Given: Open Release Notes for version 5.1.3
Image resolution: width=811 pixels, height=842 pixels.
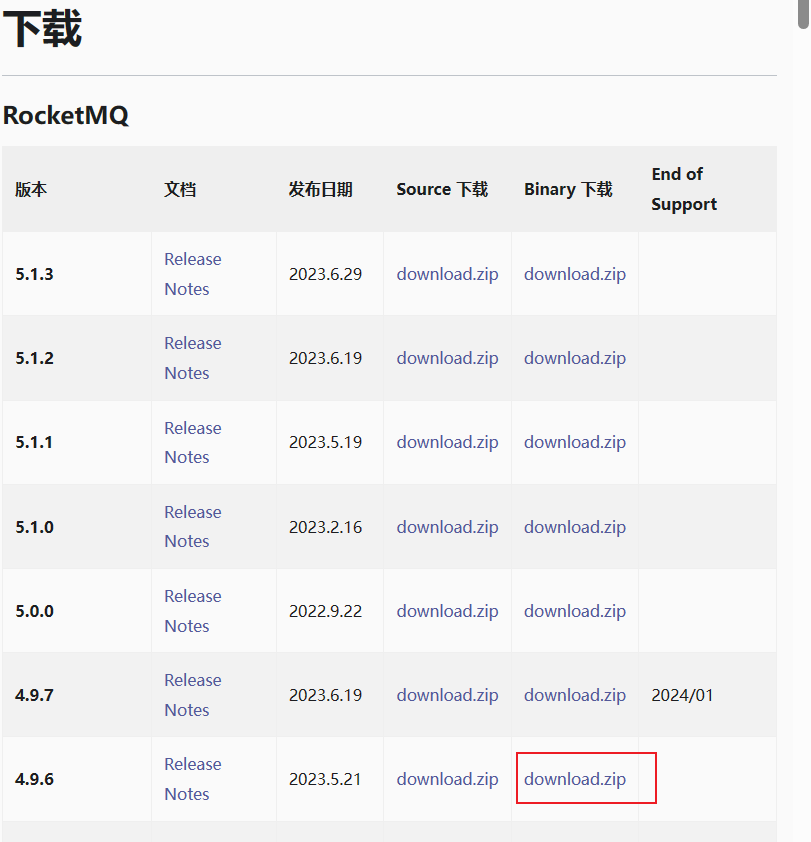Looking at the screenshot, I should [x=192, y=274].
